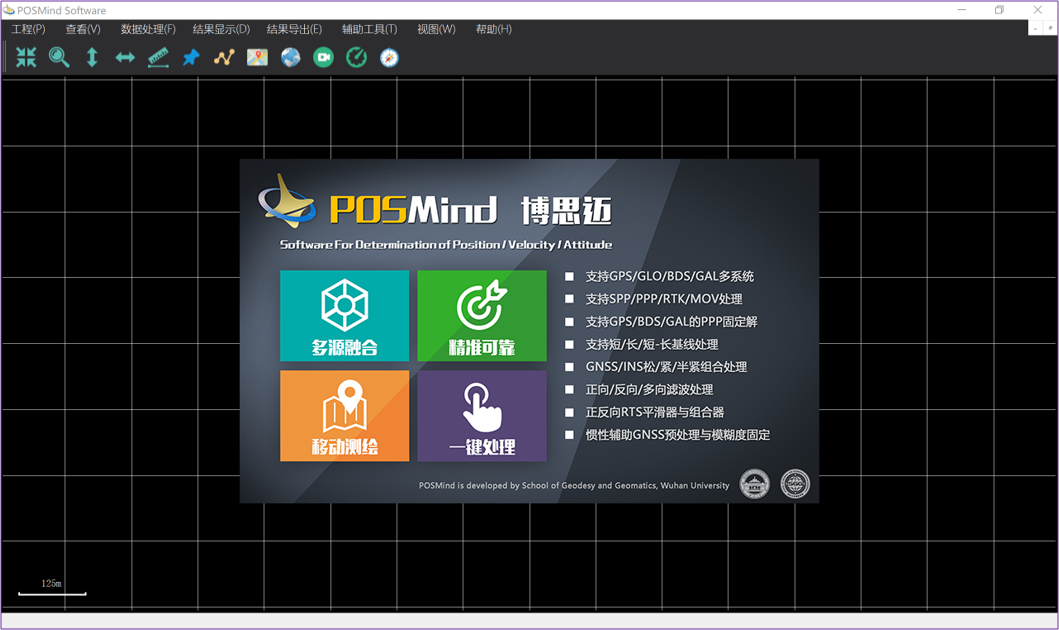Viewport: 1059px width, 630px height.
Task: Close the POSMind Software window
Action: pos(1037,10)
